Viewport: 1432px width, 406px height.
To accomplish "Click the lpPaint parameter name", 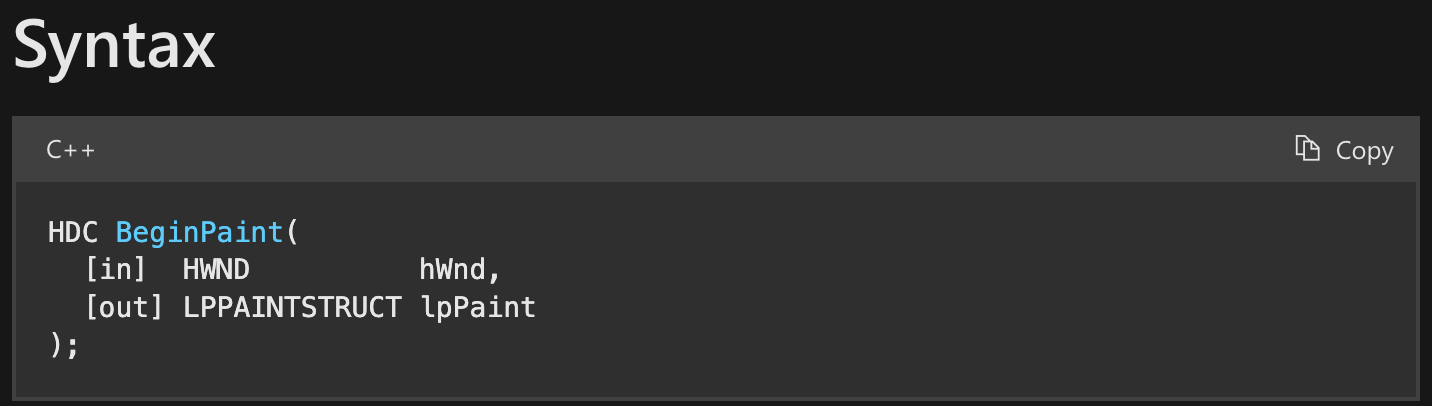I will (x=477, y=307).
